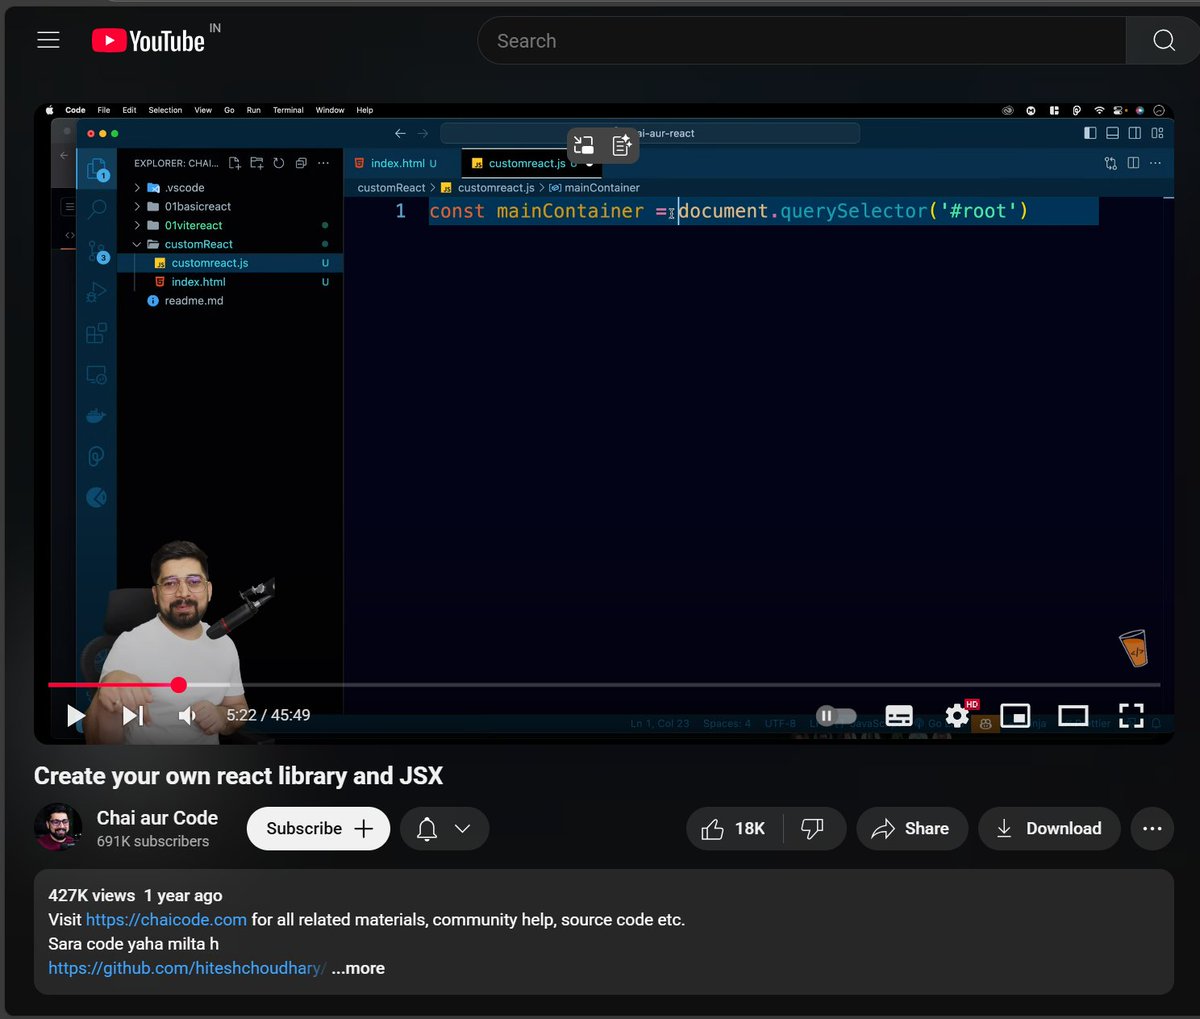Open the three-dot more actions menu
This screenshot has width=1200, height=1019.
1152,829
